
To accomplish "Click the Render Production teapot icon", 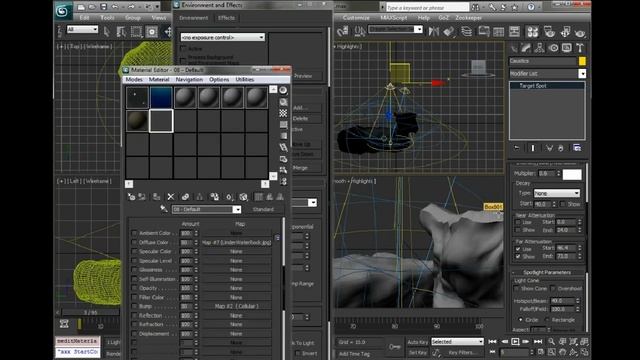I will tap(580, 32).
